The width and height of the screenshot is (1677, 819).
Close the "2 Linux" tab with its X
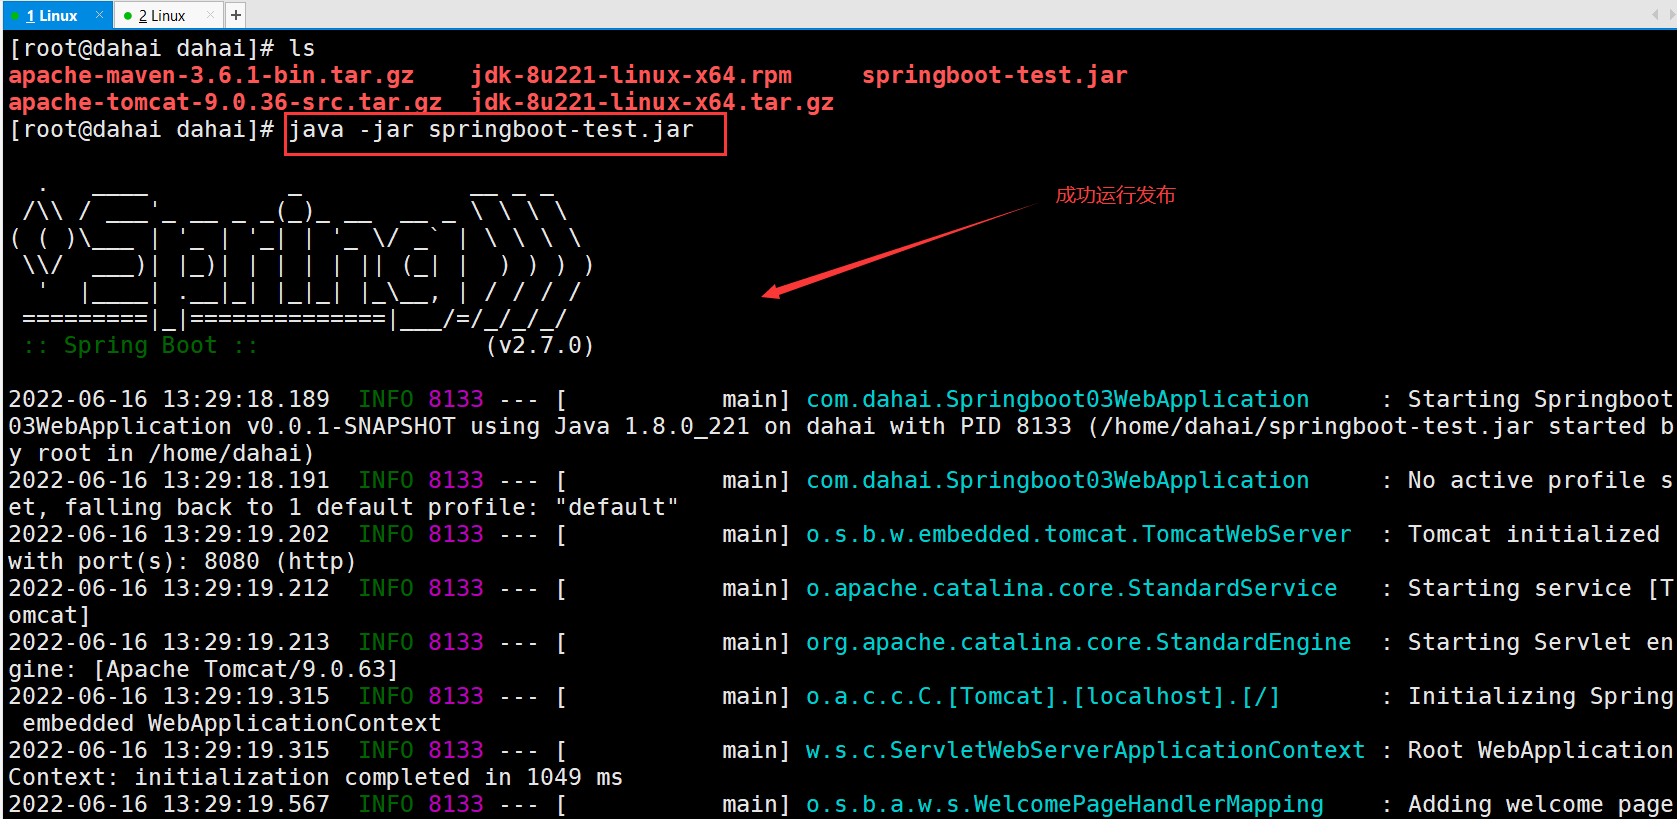click(x=209, y=15)
